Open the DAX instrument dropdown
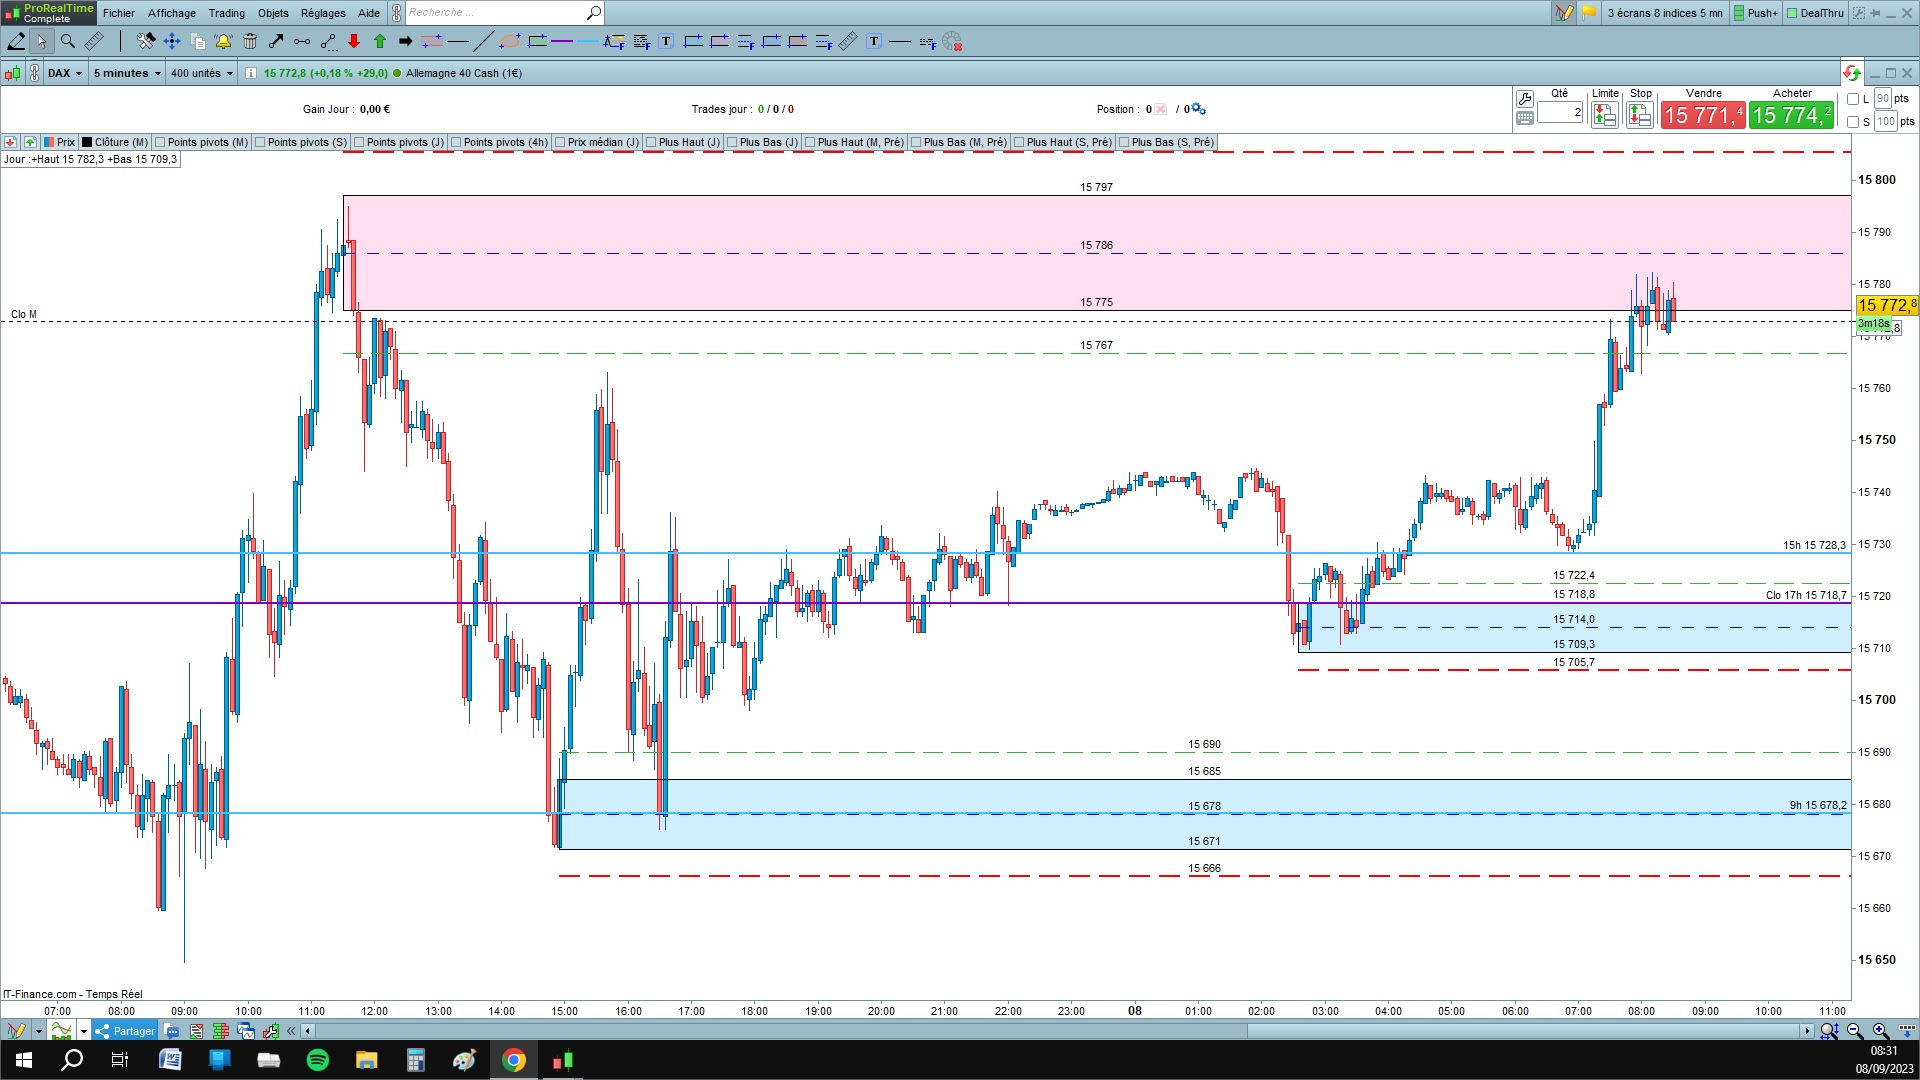 (x=65, y=73)
